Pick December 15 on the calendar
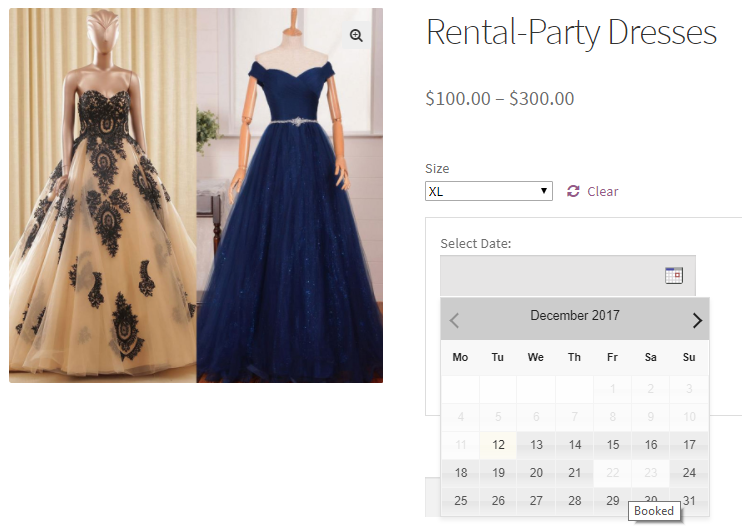The height and width of the screenshot is (530, 742). pos(612,445)
